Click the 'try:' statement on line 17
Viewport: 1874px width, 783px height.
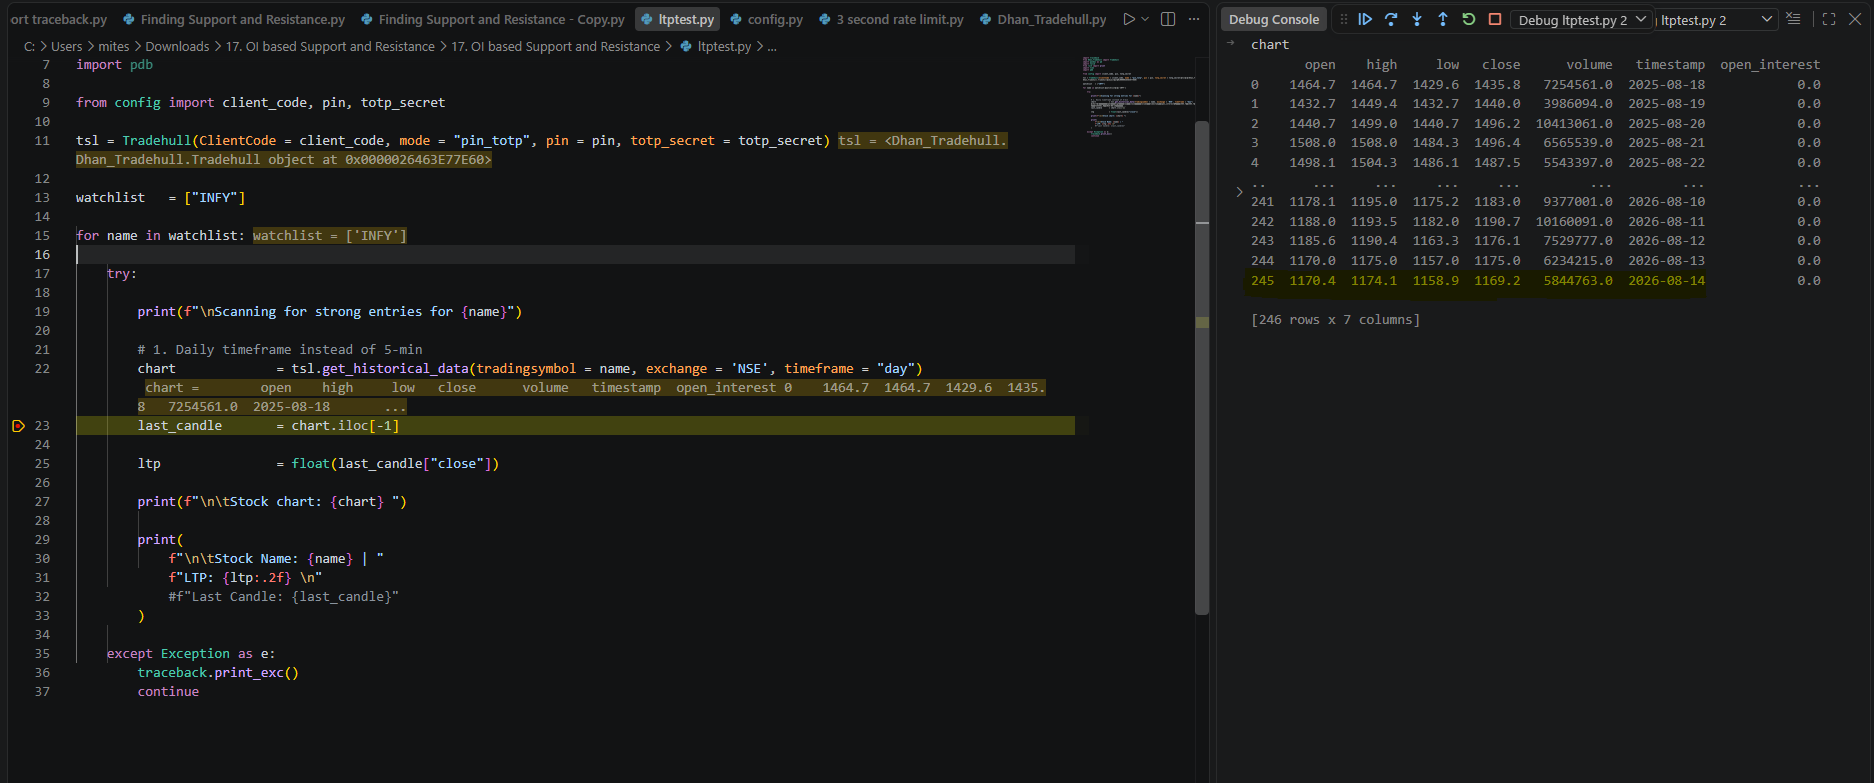(122, 274)
